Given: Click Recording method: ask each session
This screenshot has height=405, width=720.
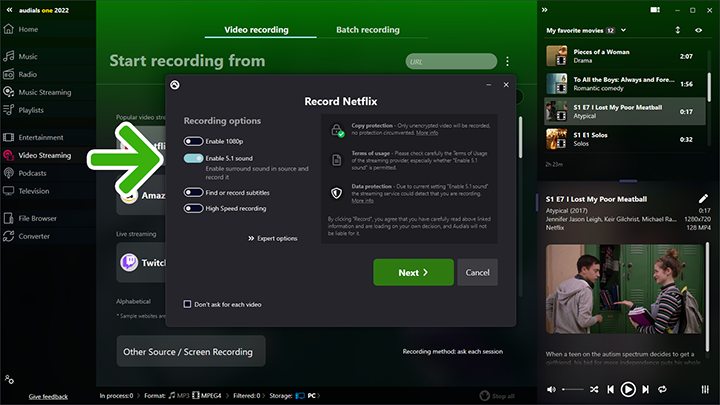Looking at the screenshot, I should point(453,351).
